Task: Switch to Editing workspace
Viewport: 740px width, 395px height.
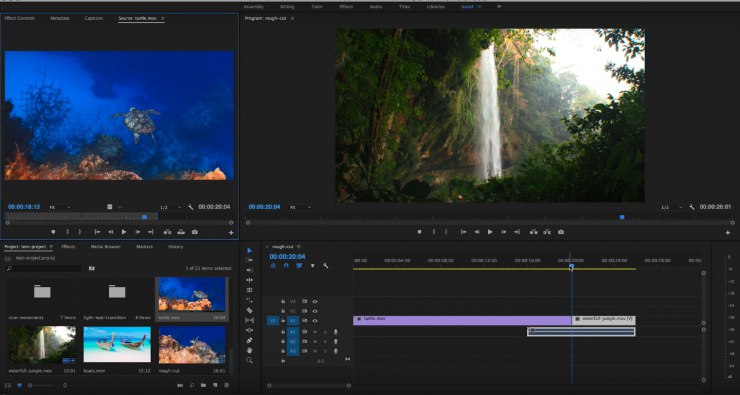Action: coord(287,7)
